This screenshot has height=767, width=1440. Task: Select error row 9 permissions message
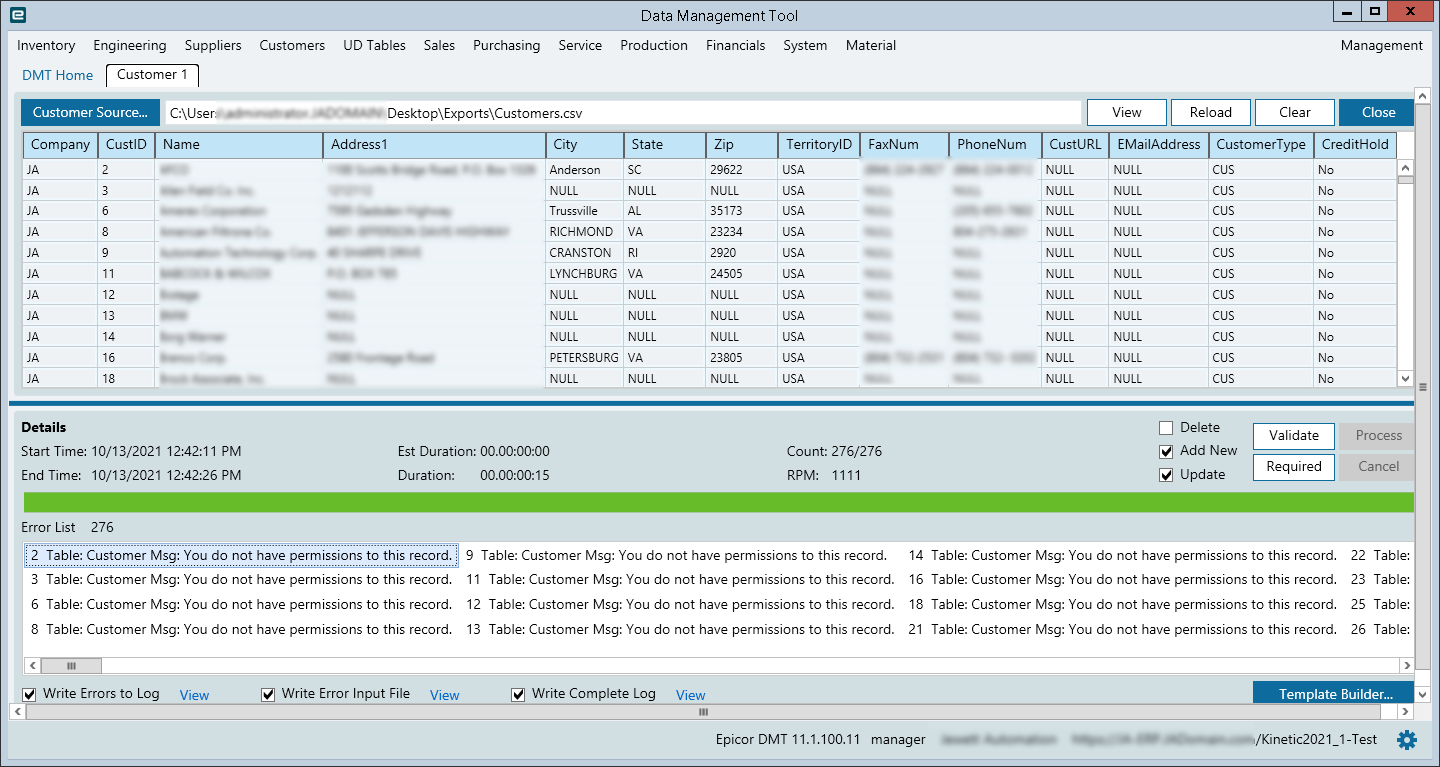pyautogui.click(x=677, y=555)
